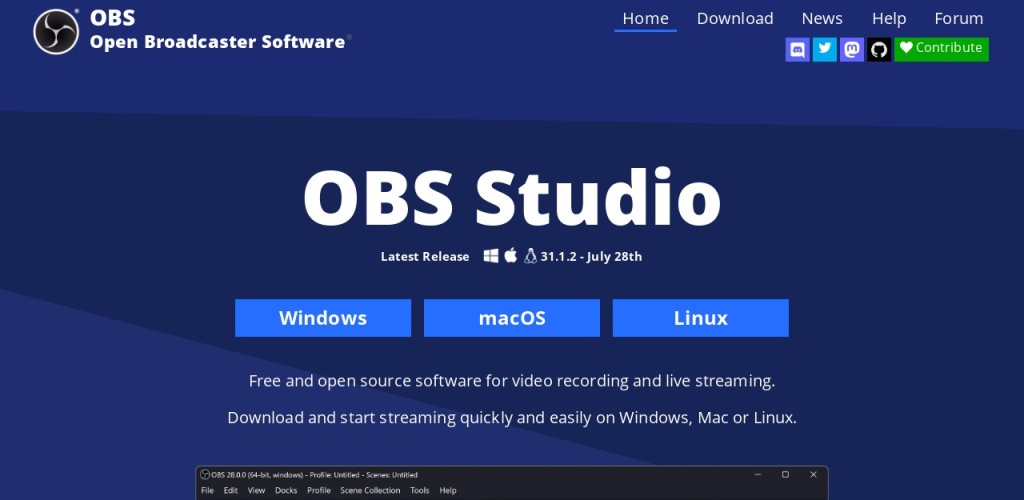The image size is (1024, 500).
Task: Click the Open Broadcaster Software title link
Action: click(219, 41)
